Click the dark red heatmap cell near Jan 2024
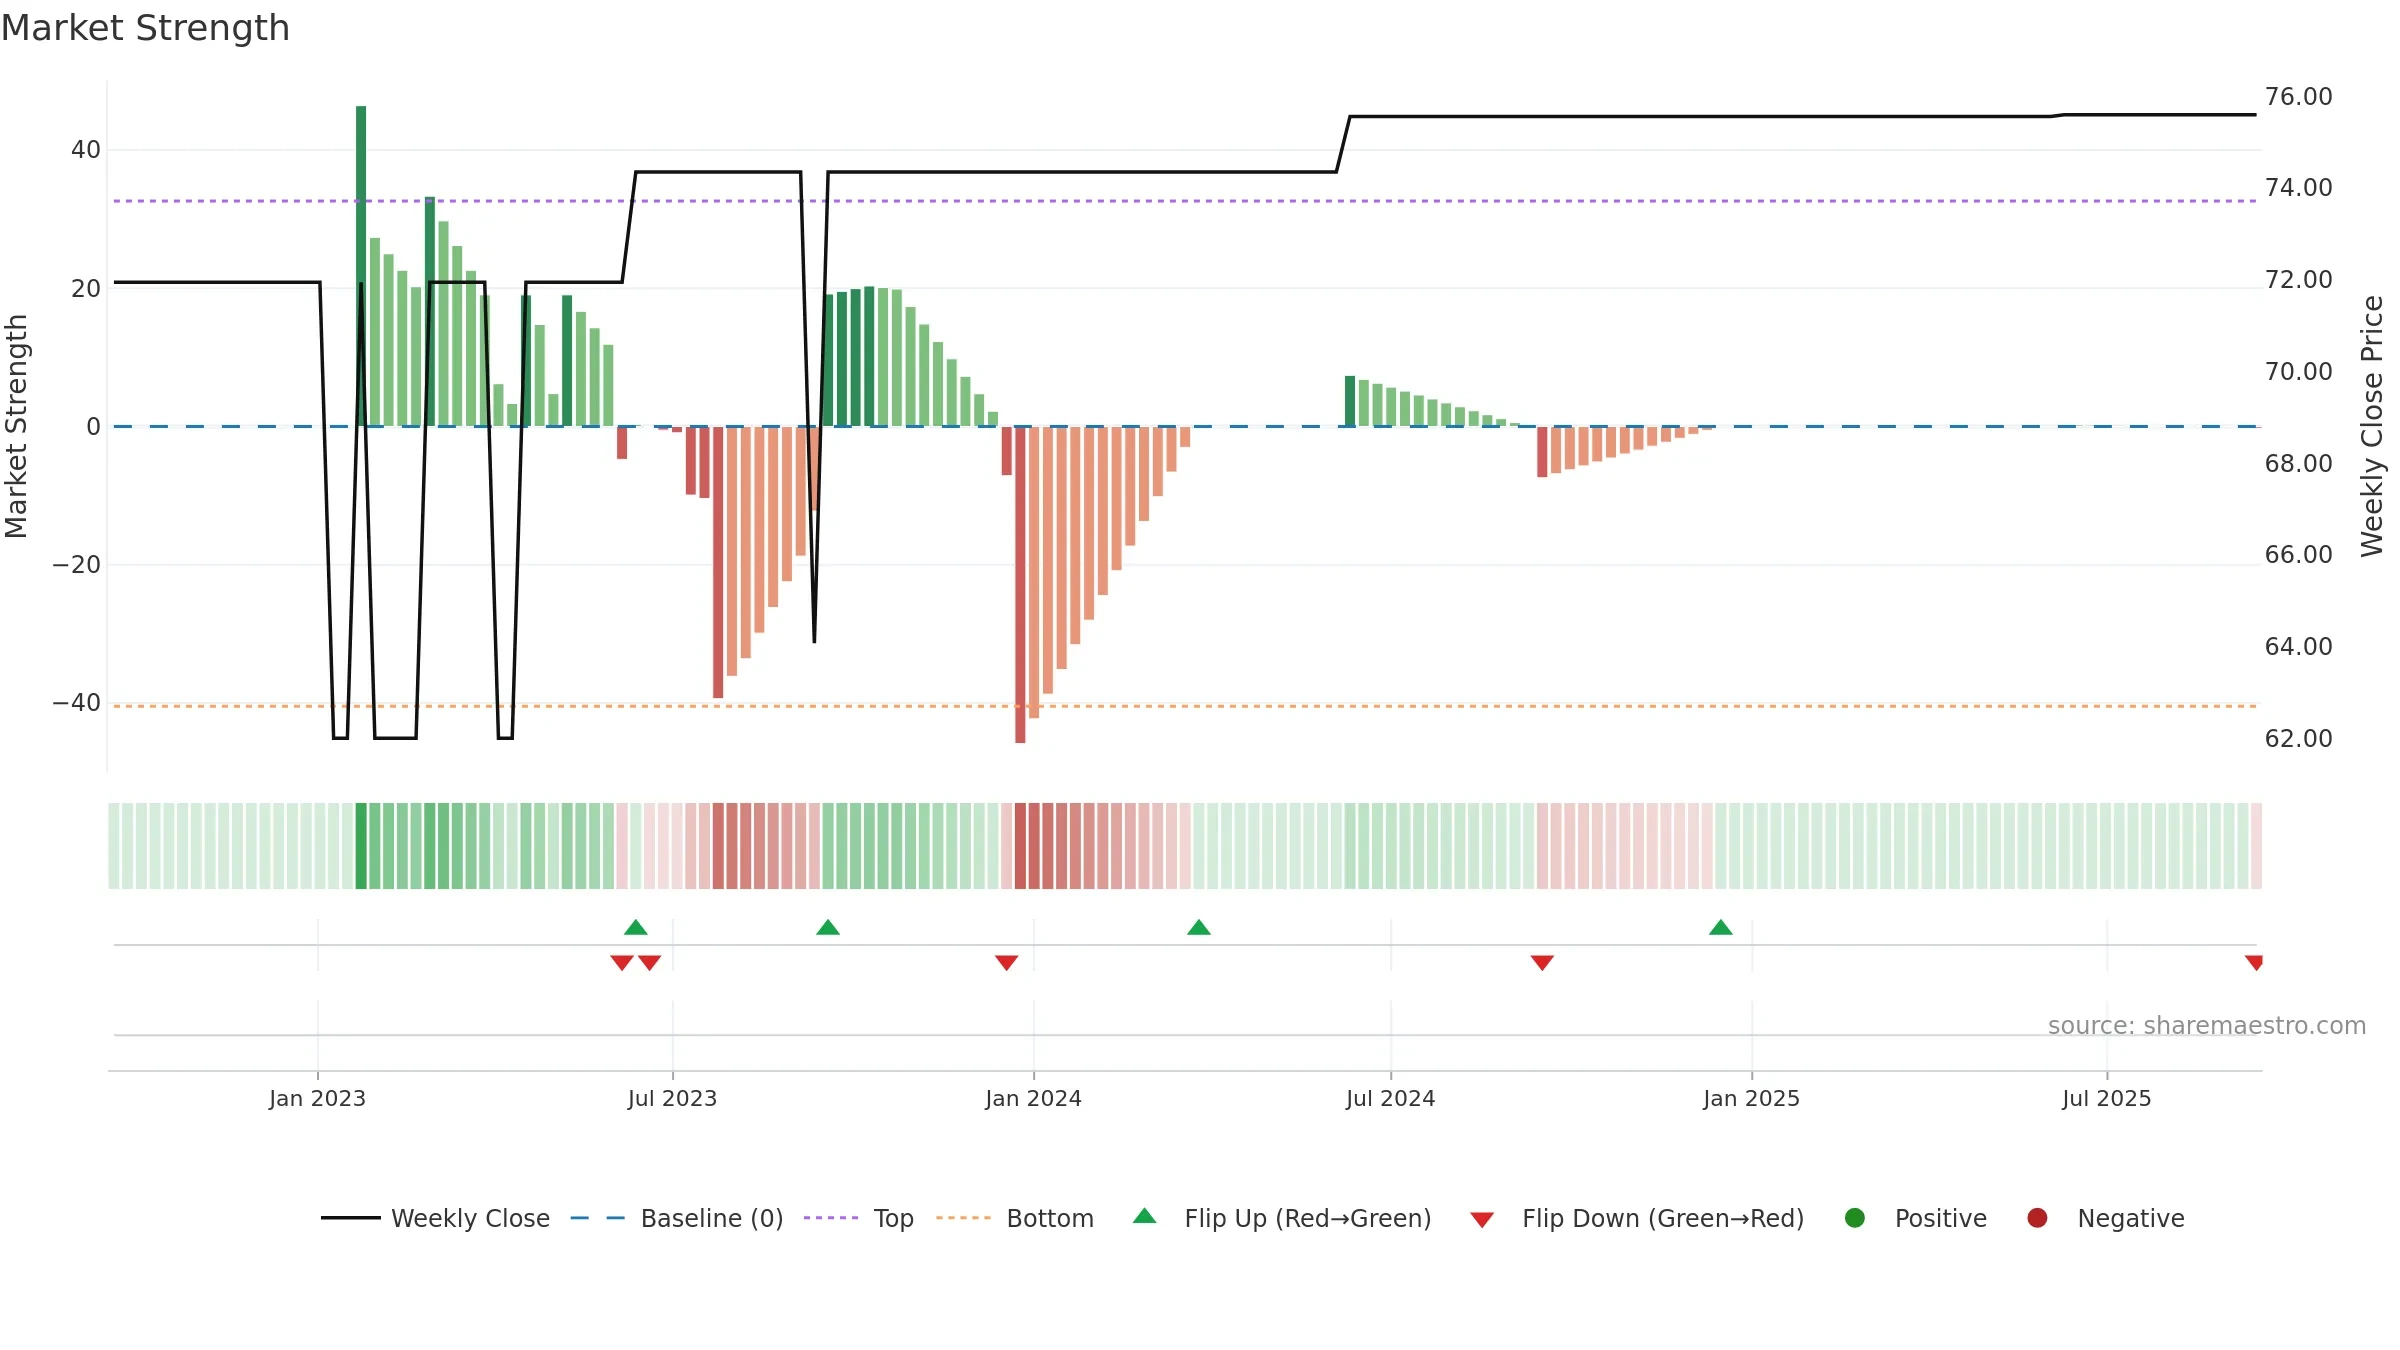Screen dimensions: 2400x1350 click(x=1020, y=846)
